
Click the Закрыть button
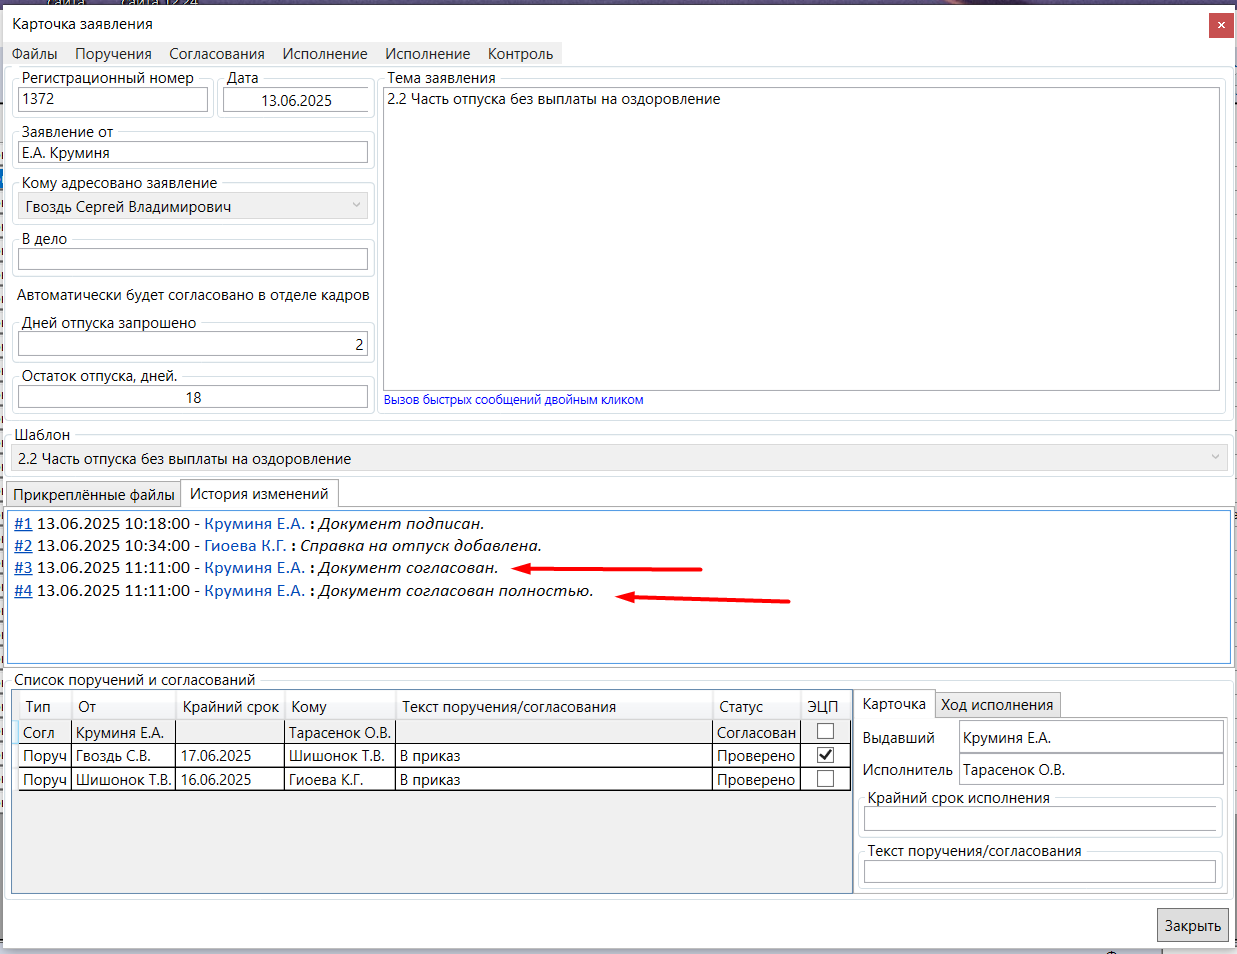1192,925
